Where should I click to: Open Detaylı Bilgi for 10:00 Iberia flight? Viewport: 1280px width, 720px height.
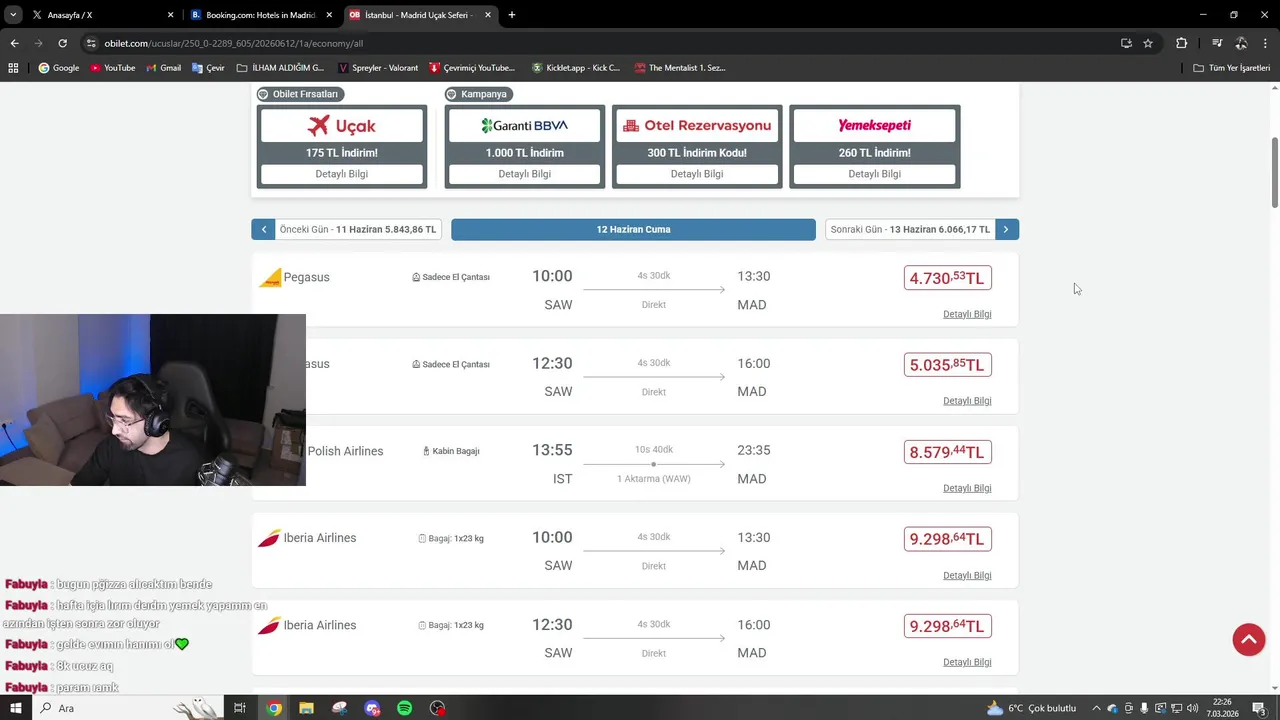967,575
